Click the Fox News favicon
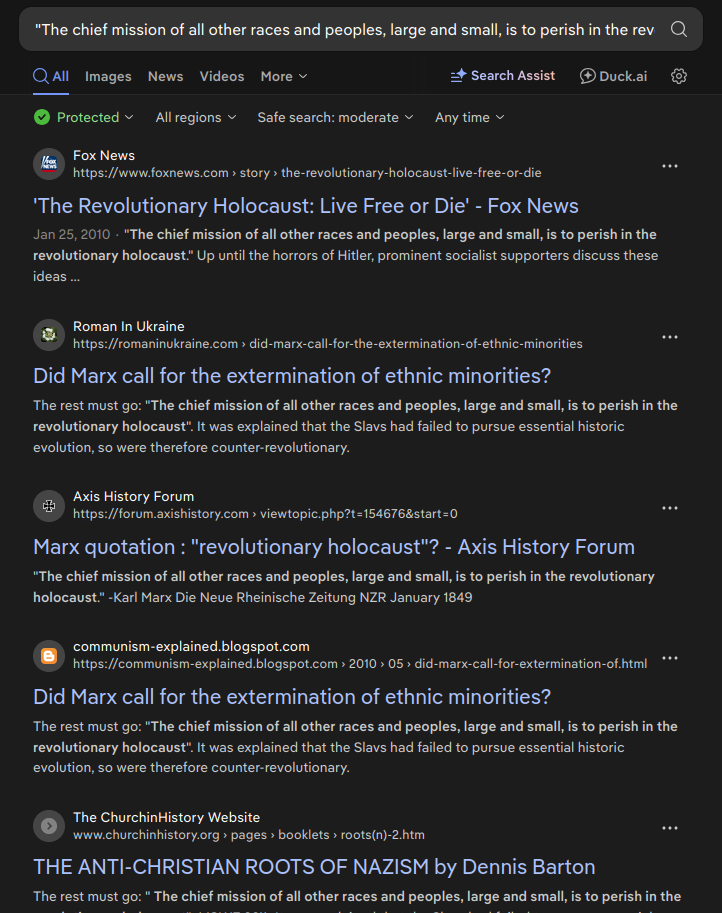This screenshot has height=913, width=722. tap(48, 164)
